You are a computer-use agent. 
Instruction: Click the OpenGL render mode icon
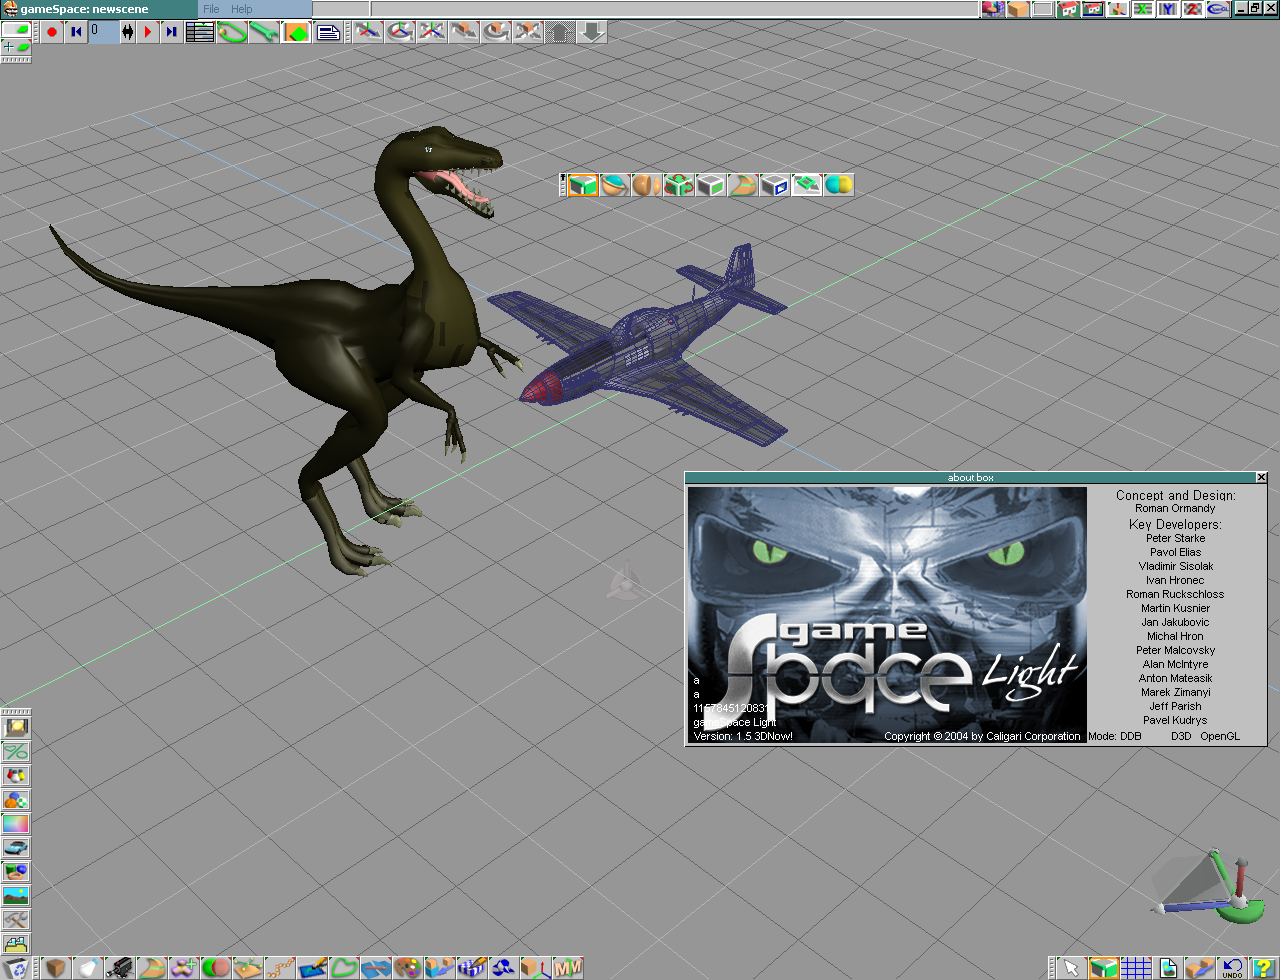(x=1217, y=9)
